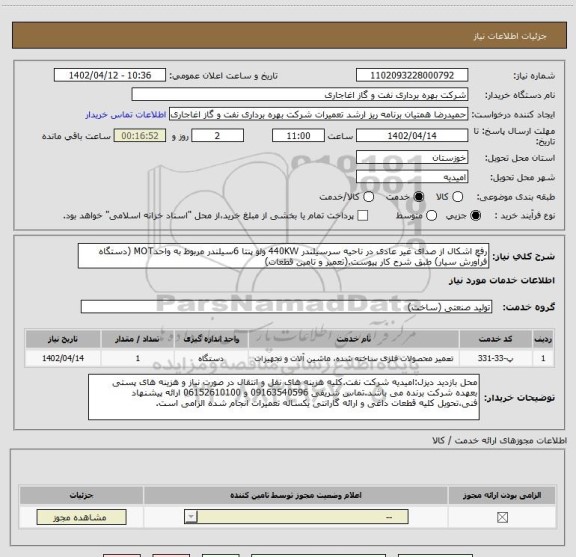Click the 'اطلاعات مجوزهای ارائه خدمت / کالا' heading

tap(499, 440)
